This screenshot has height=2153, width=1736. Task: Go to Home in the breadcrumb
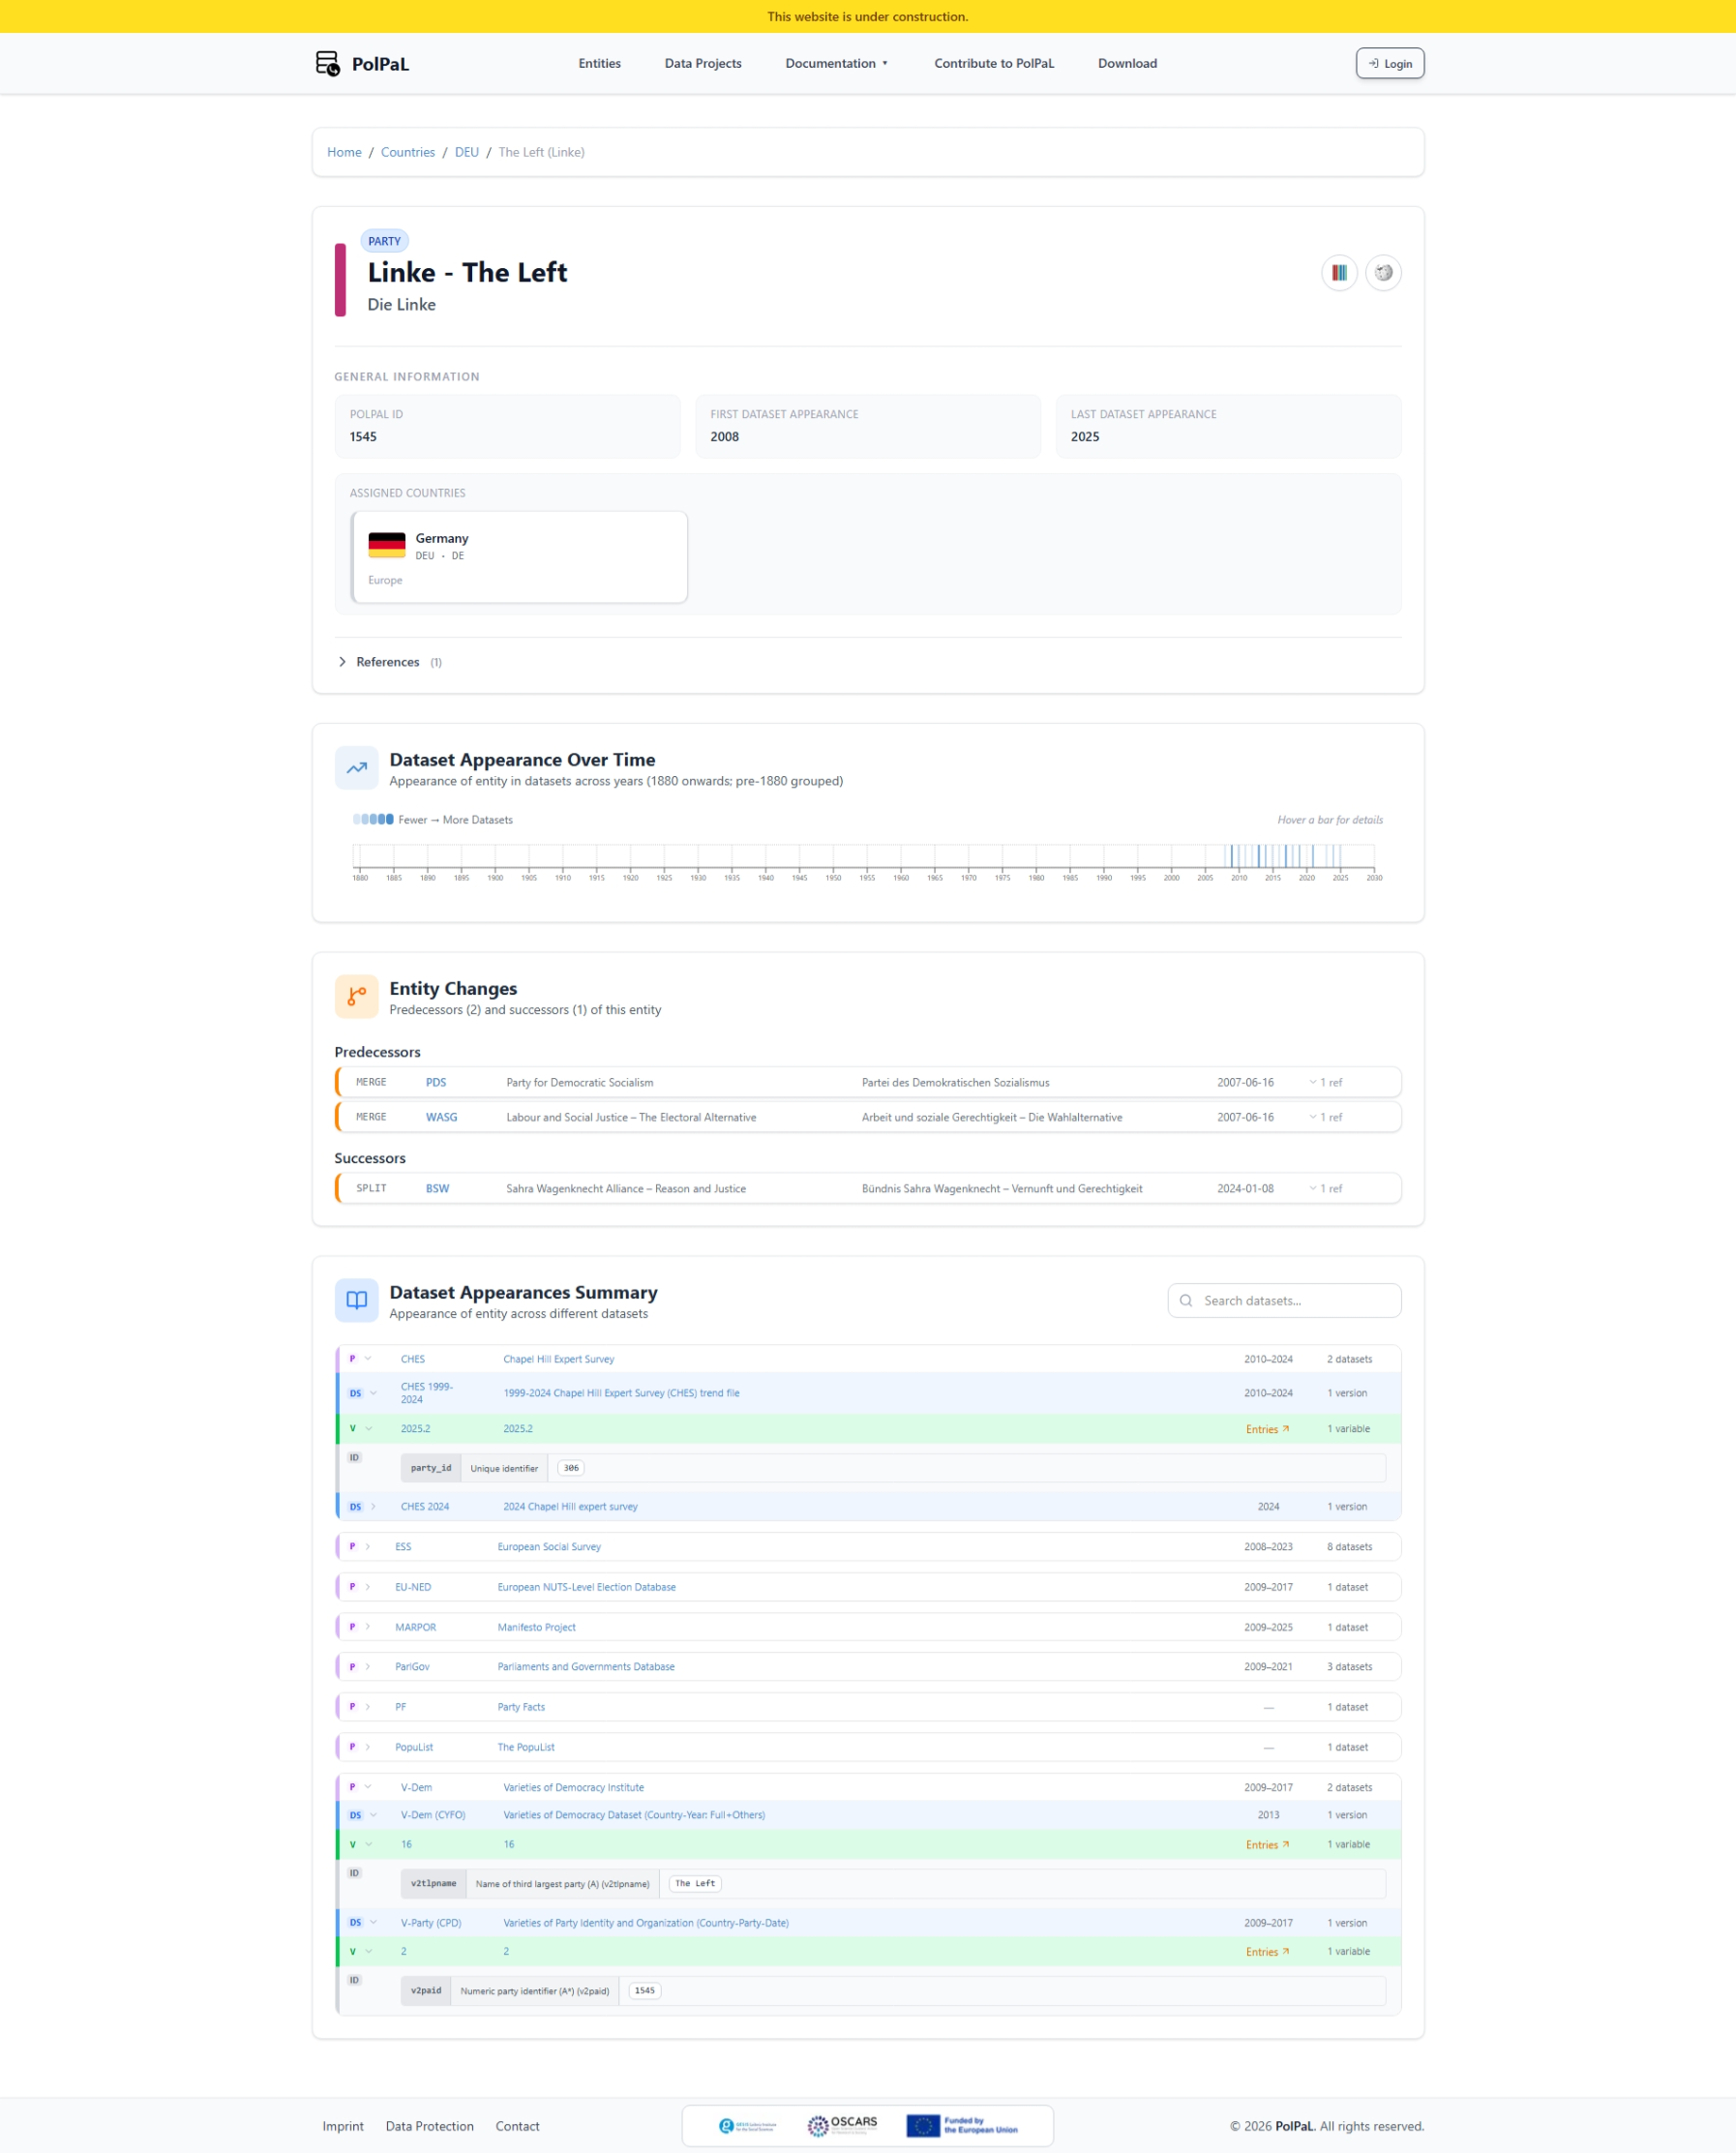point(344,152)
